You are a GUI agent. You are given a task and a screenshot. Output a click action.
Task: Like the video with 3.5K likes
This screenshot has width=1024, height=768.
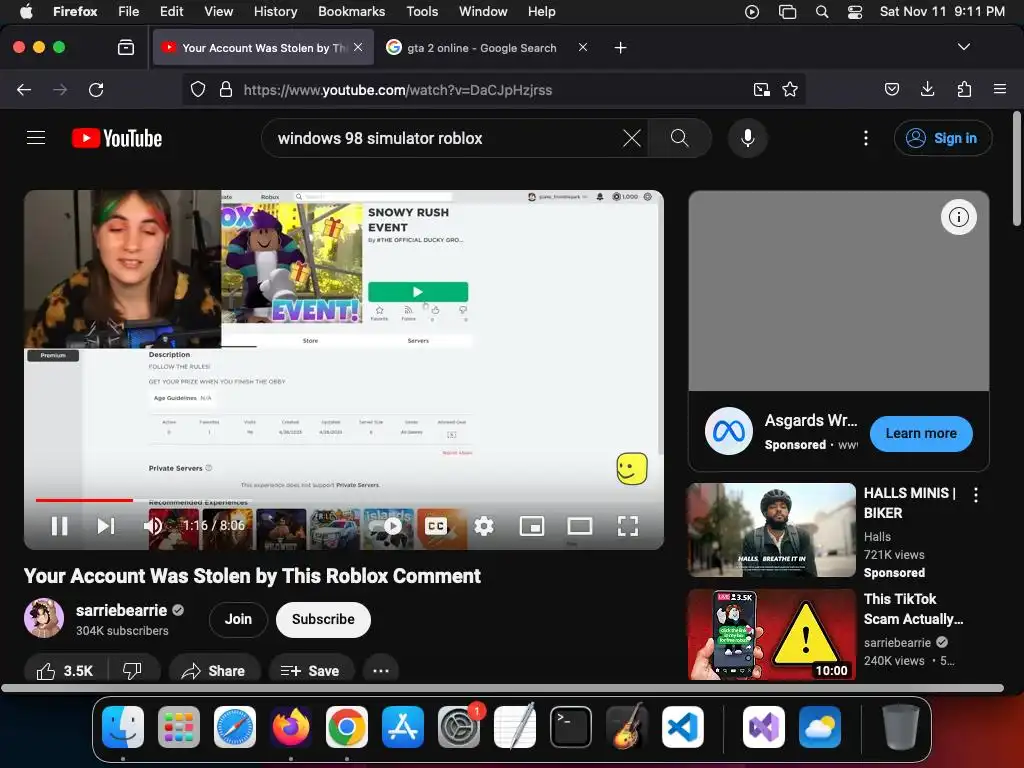[65, 671]
